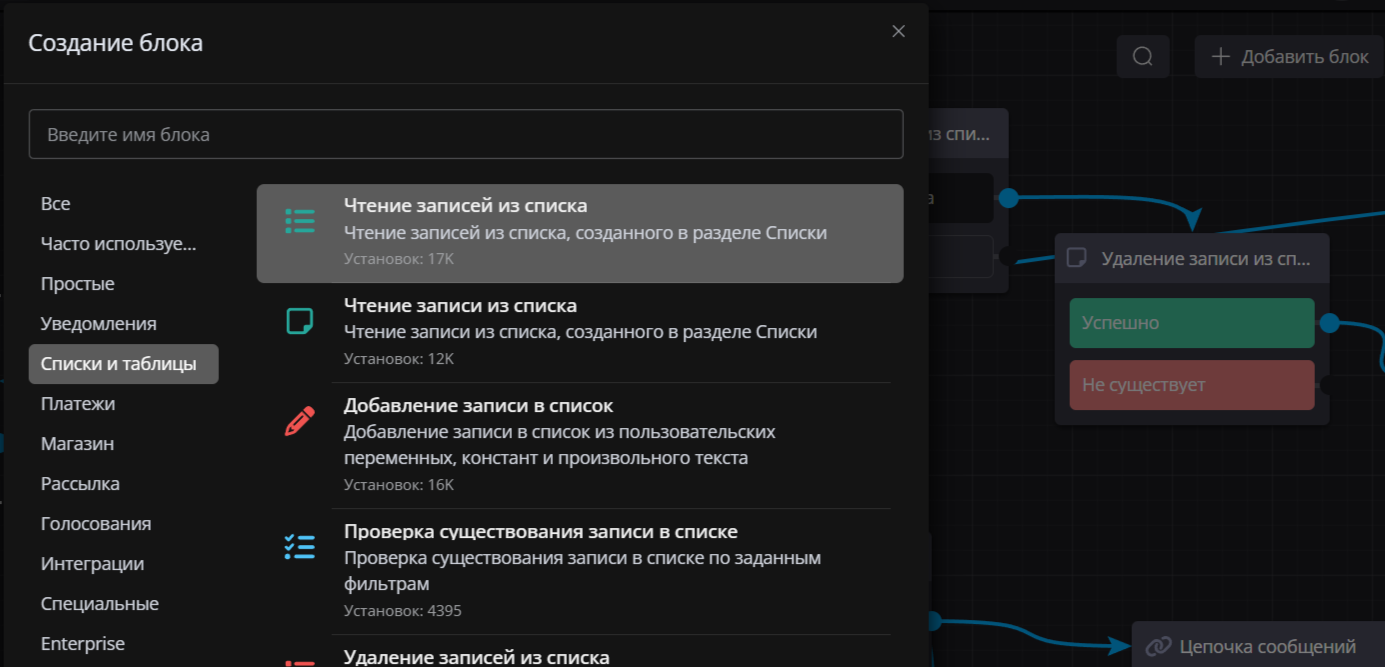Click the red pencil icon for Добавление записи
The image size is (1385, 667).
pyautogui.click(x=299, y=421)
